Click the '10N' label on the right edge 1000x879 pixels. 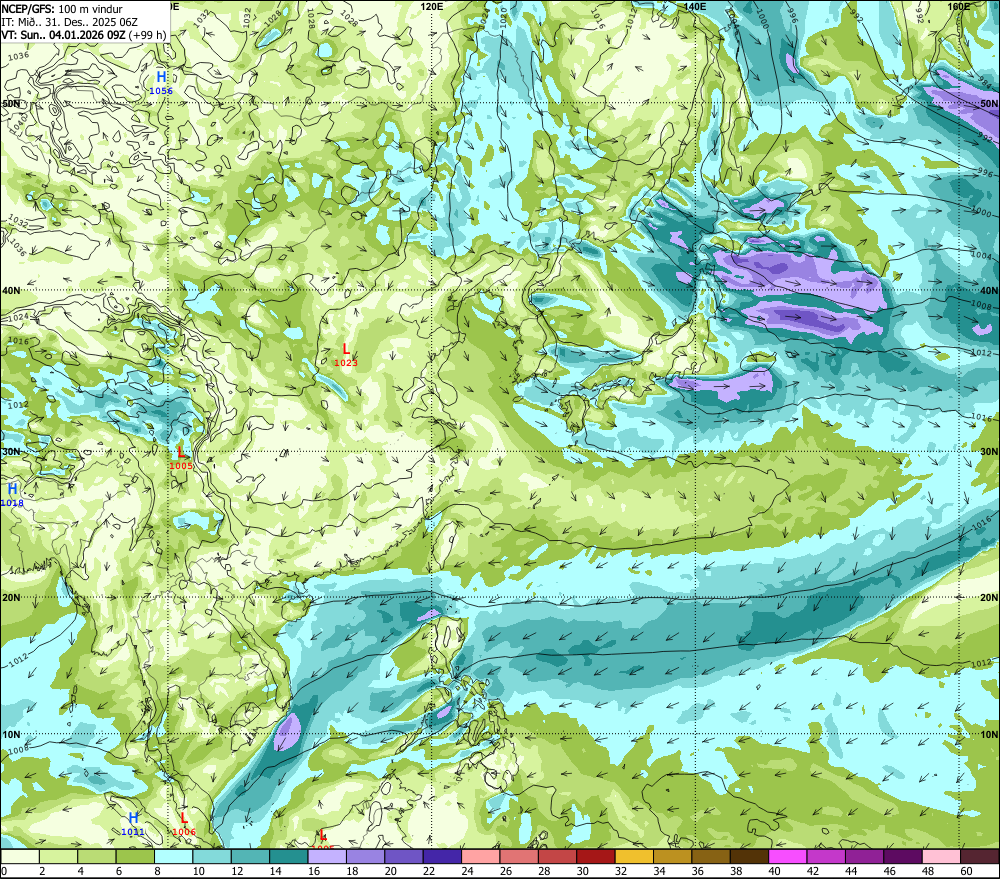(989, 735)
